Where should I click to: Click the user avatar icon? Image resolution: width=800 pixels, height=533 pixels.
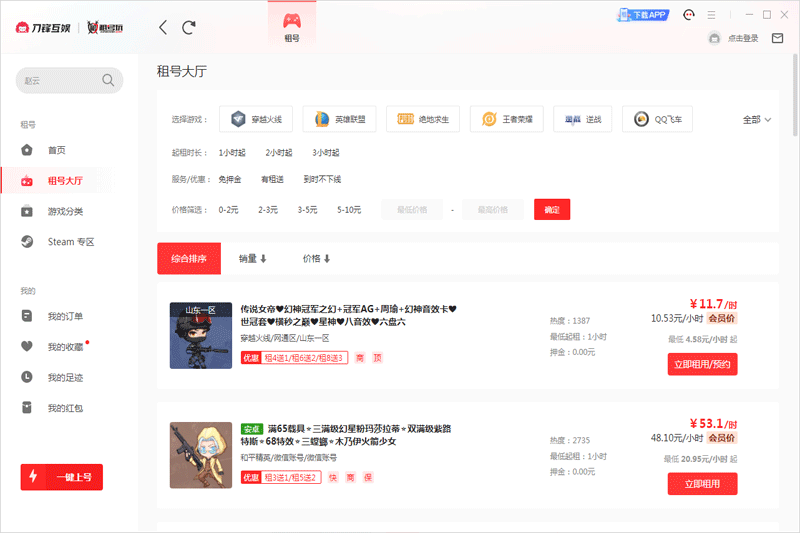(x=714, y=38)
